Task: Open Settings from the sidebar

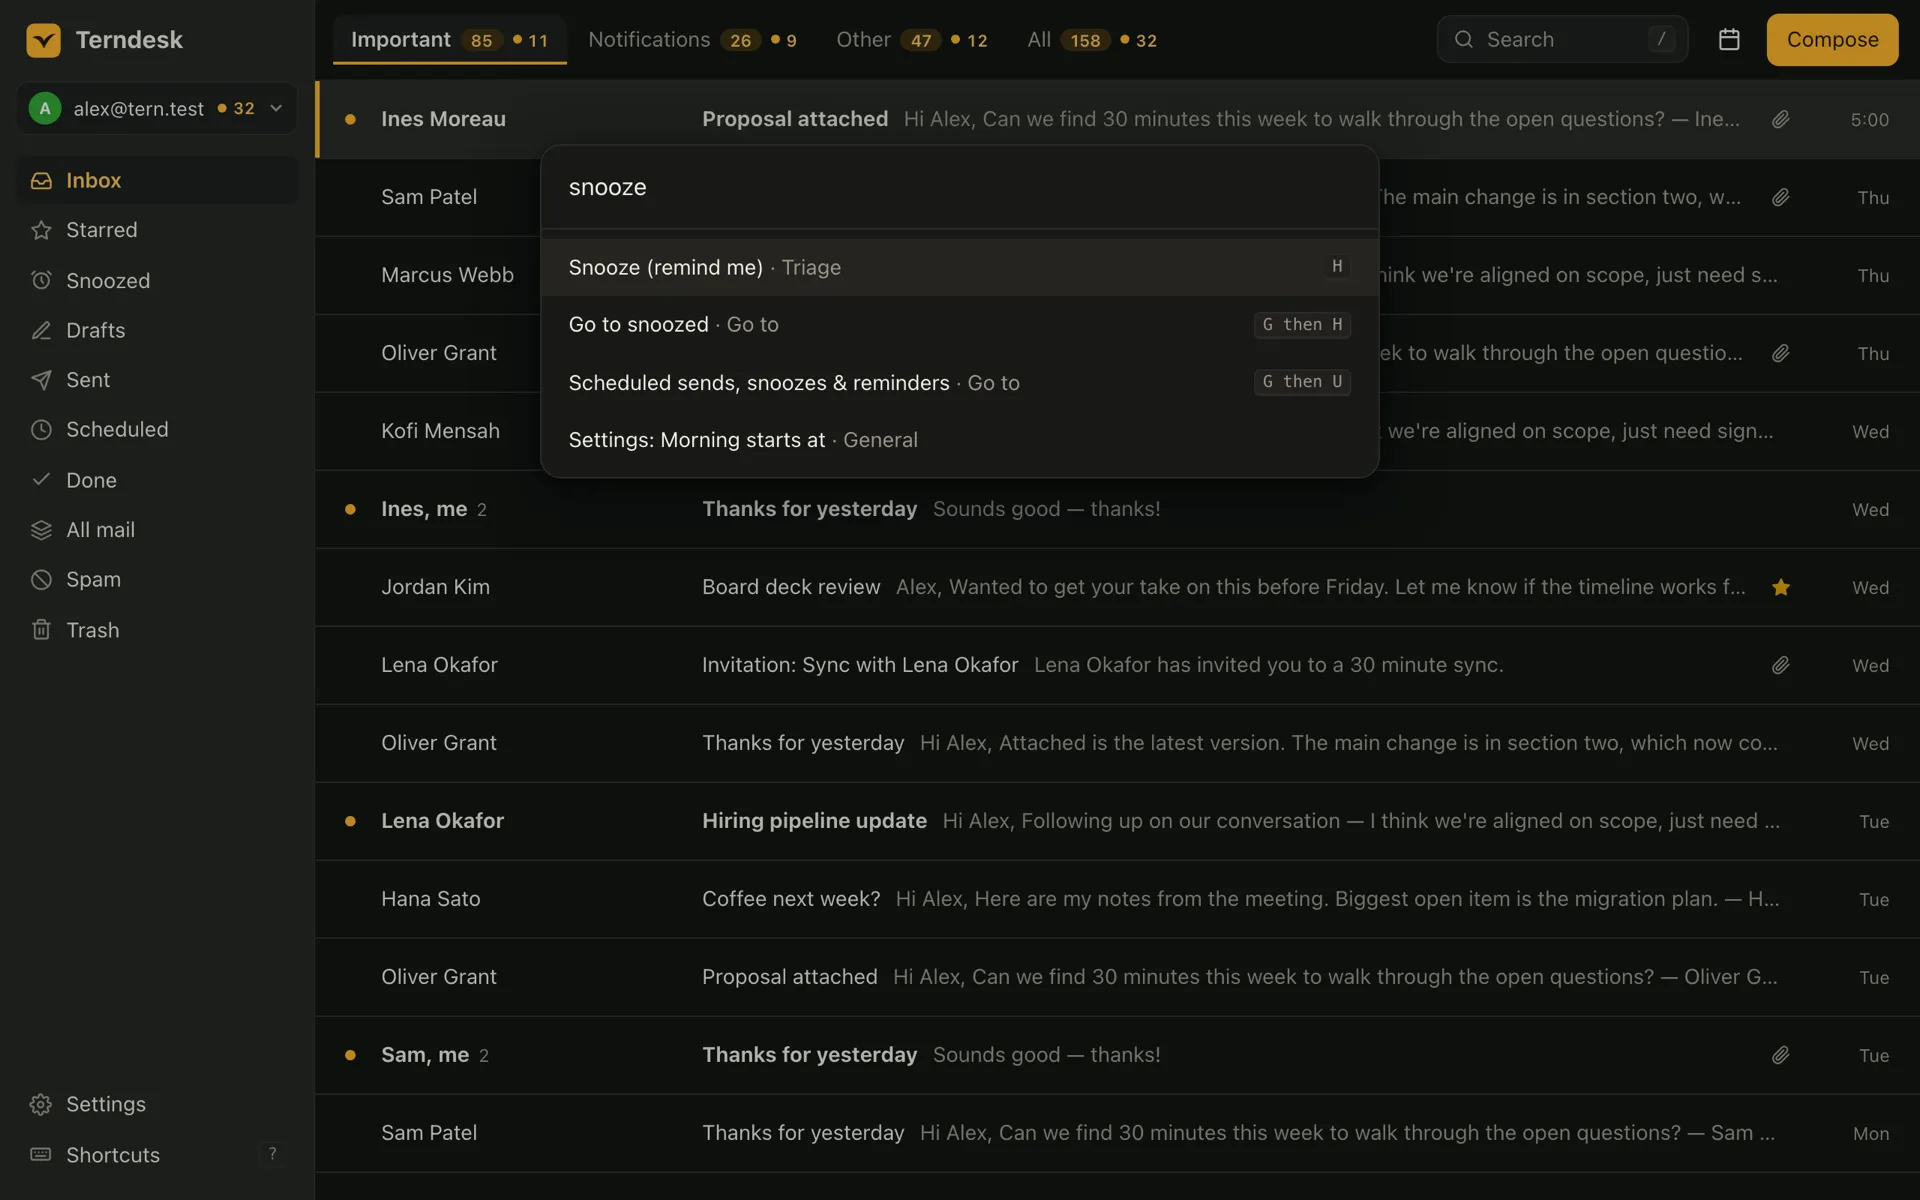Action: click(x=157, y=1104)
